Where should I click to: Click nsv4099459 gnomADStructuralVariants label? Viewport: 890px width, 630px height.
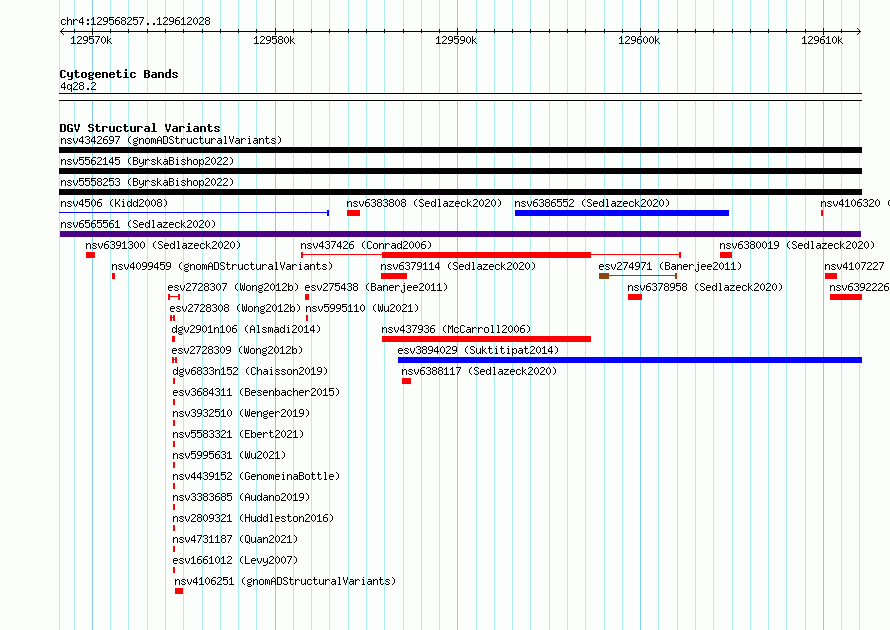pyautogui.click(x=222, y=266)
